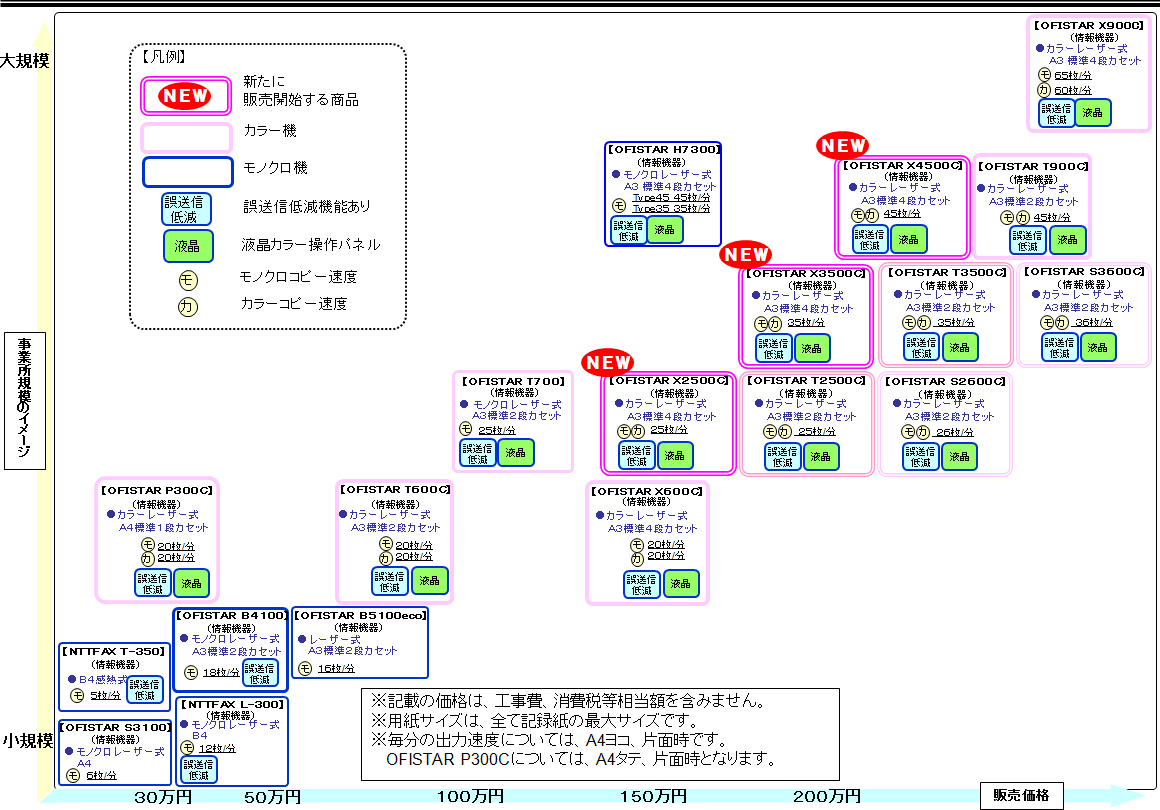Click the green 液晶 badge in the legend
The width and height of the screenshot is (1160, 810).
pyautogui.click(x=188, y=246)
